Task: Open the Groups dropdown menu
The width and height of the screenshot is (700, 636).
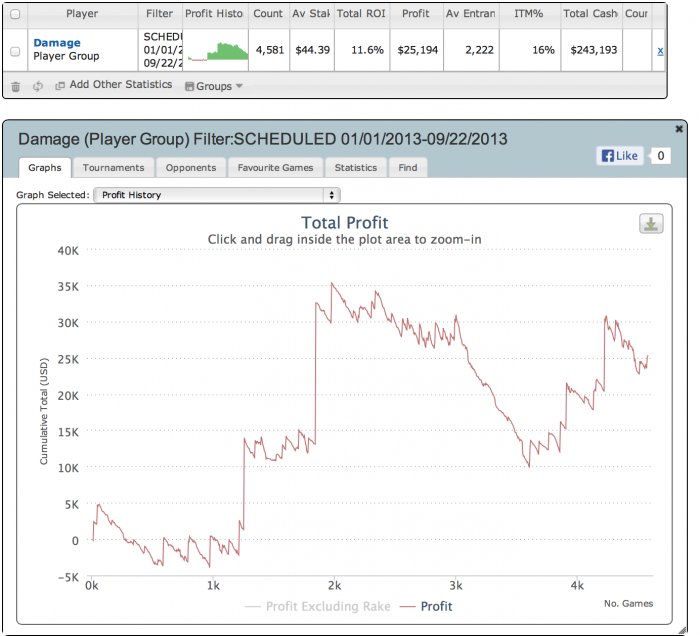Action: pos(214,86)
